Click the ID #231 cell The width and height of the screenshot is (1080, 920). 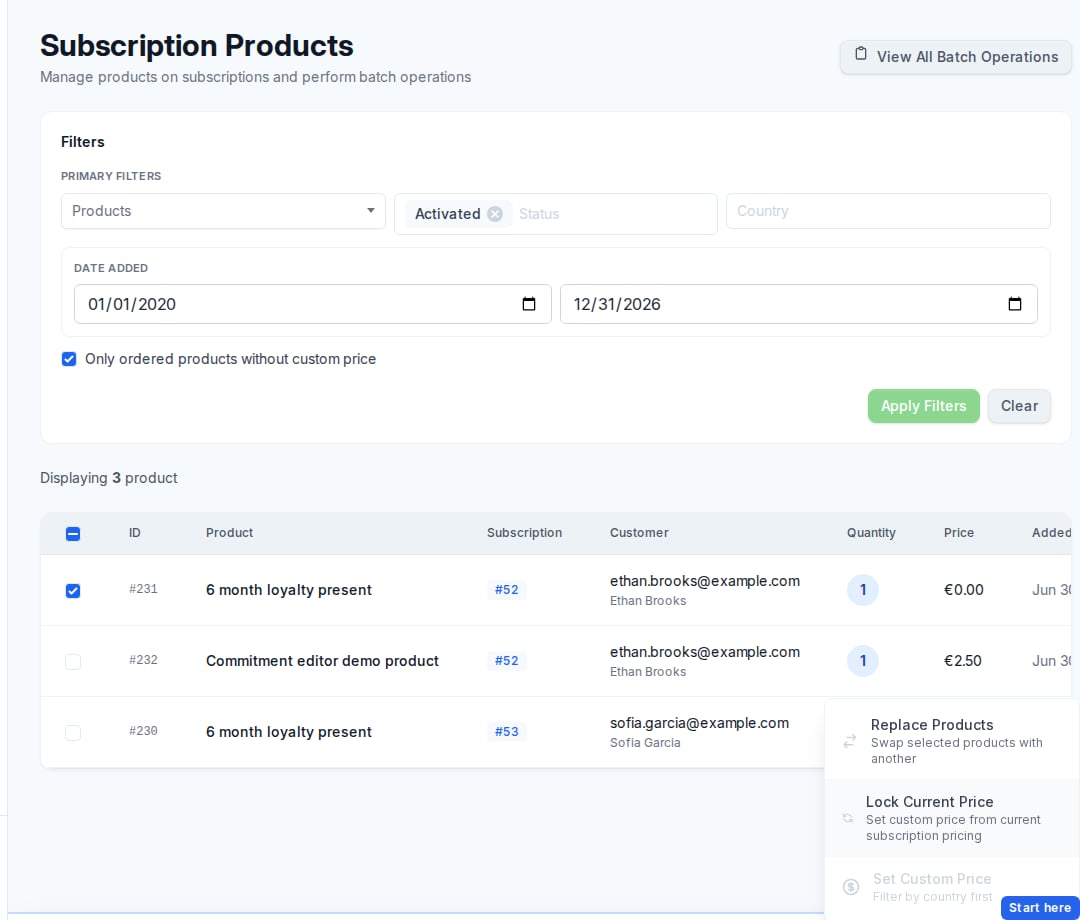click(143, 589)
